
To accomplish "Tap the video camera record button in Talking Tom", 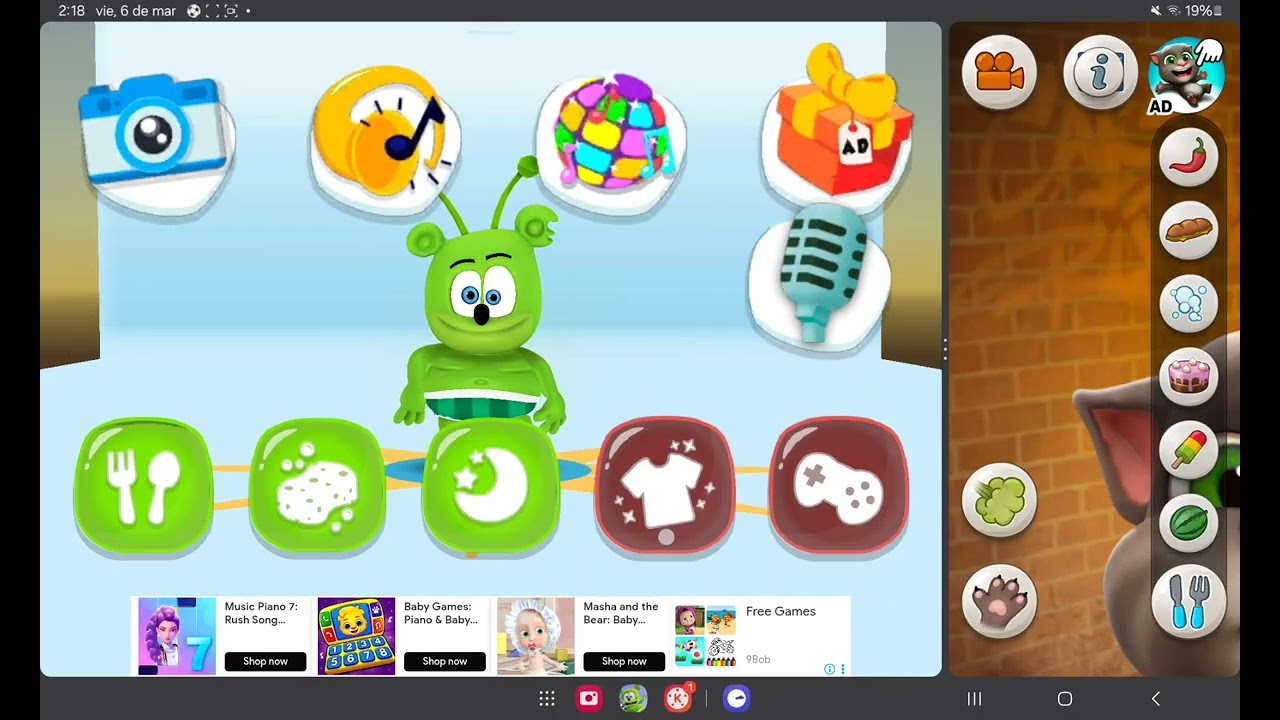I will [x=999, y=72].
